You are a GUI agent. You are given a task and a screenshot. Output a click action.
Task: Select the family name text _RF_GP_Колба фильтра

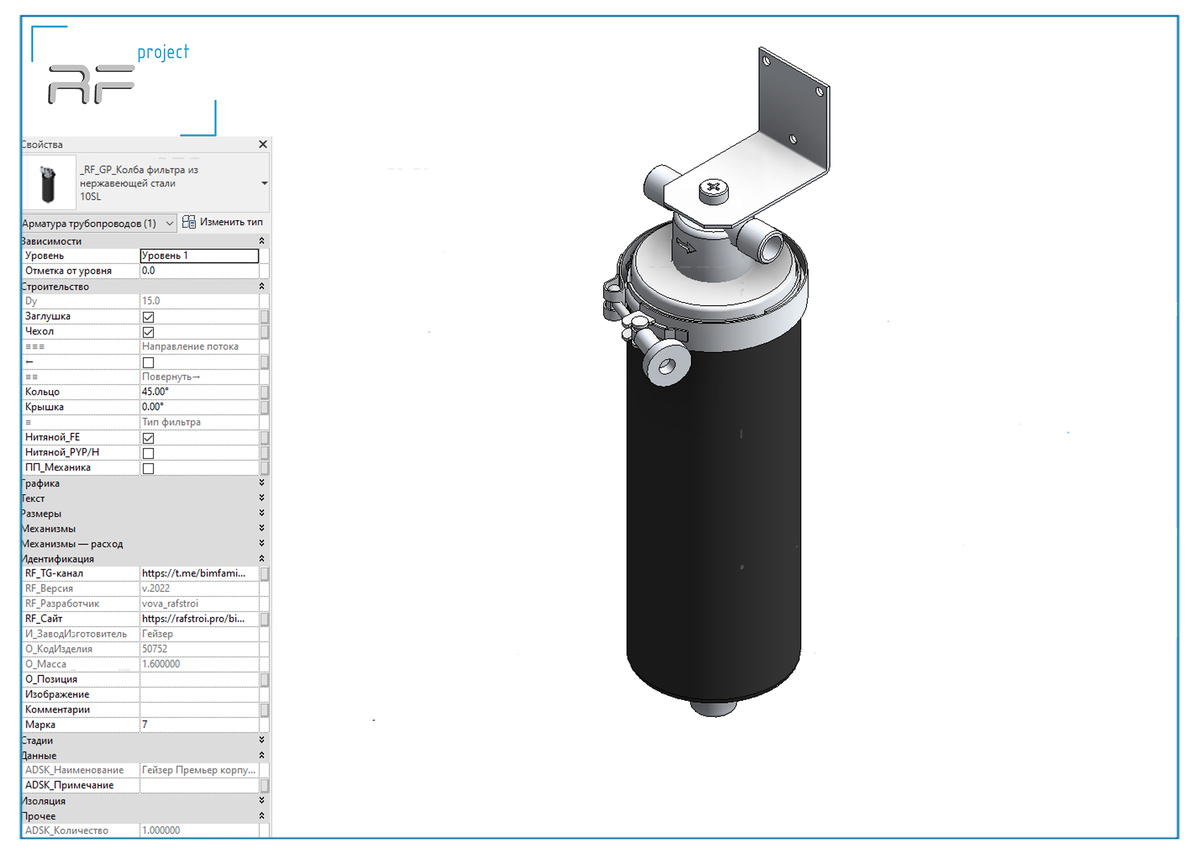[138, 170]
